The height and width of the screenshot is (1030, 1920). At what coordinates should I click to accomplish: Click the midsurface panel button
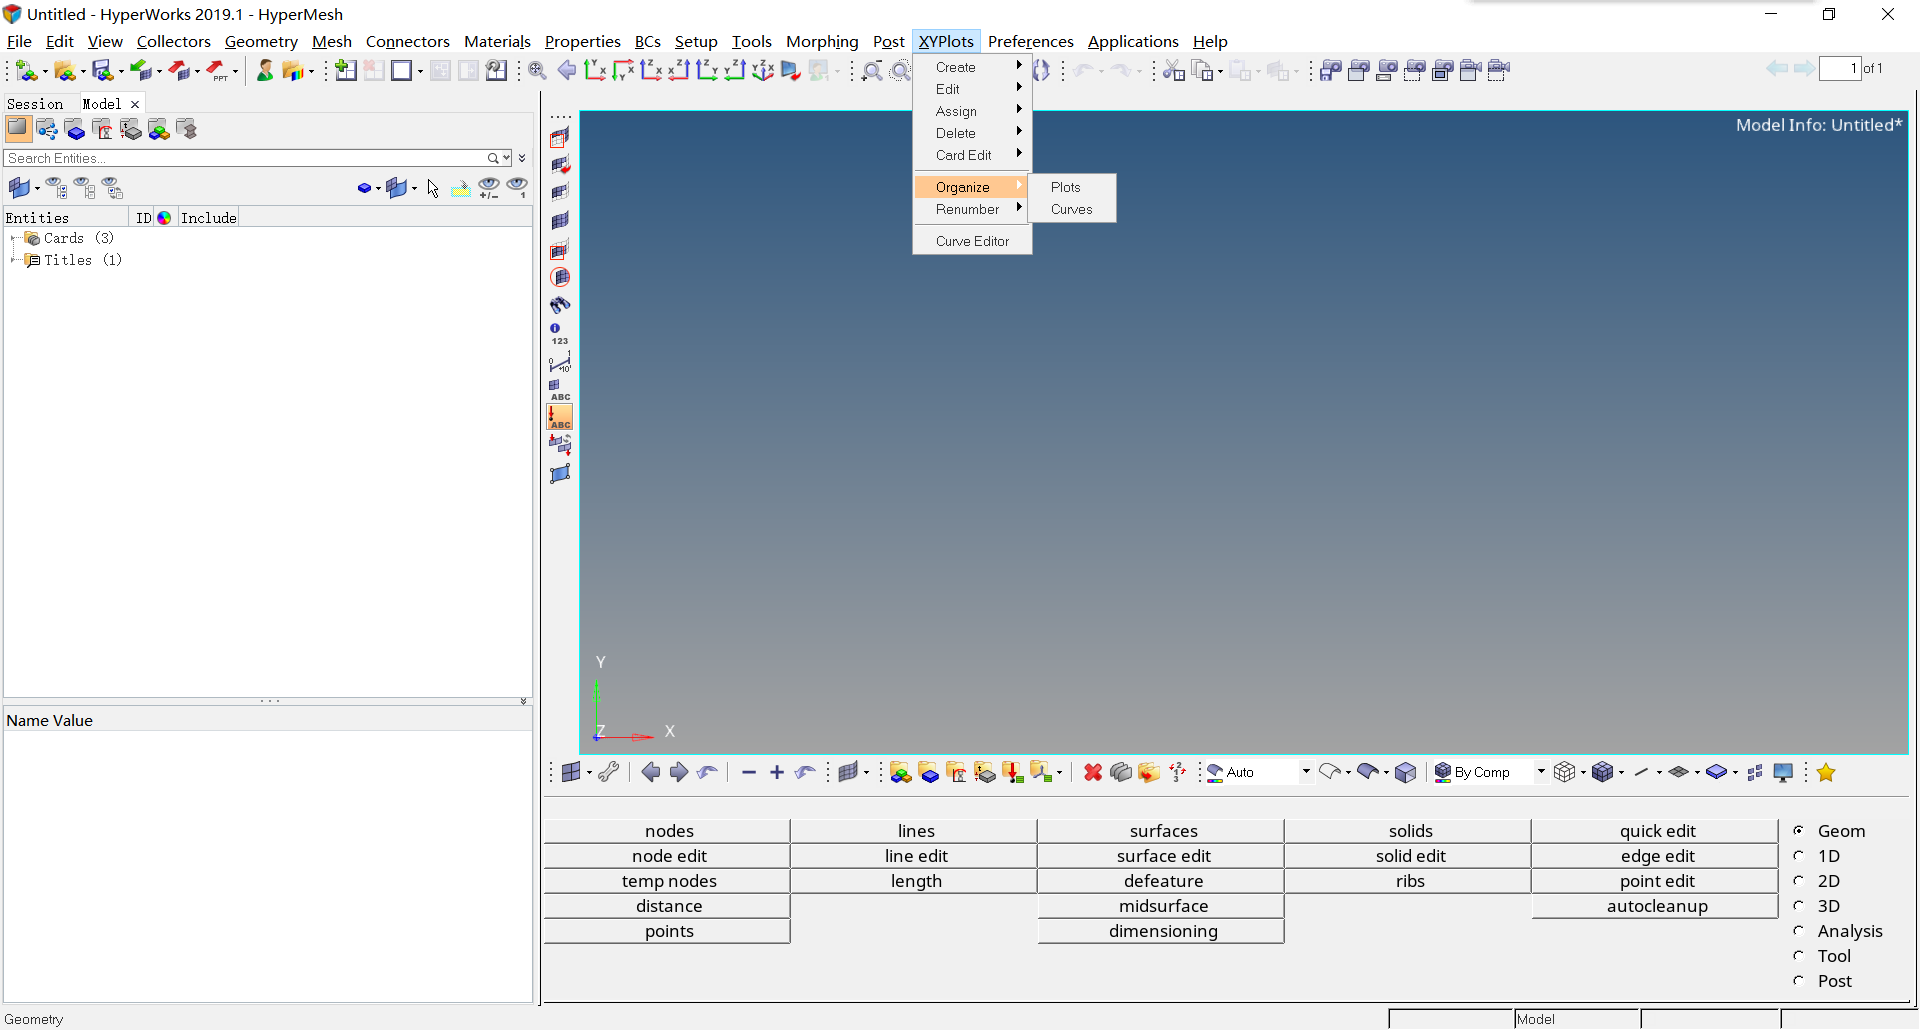[1163, 906]
